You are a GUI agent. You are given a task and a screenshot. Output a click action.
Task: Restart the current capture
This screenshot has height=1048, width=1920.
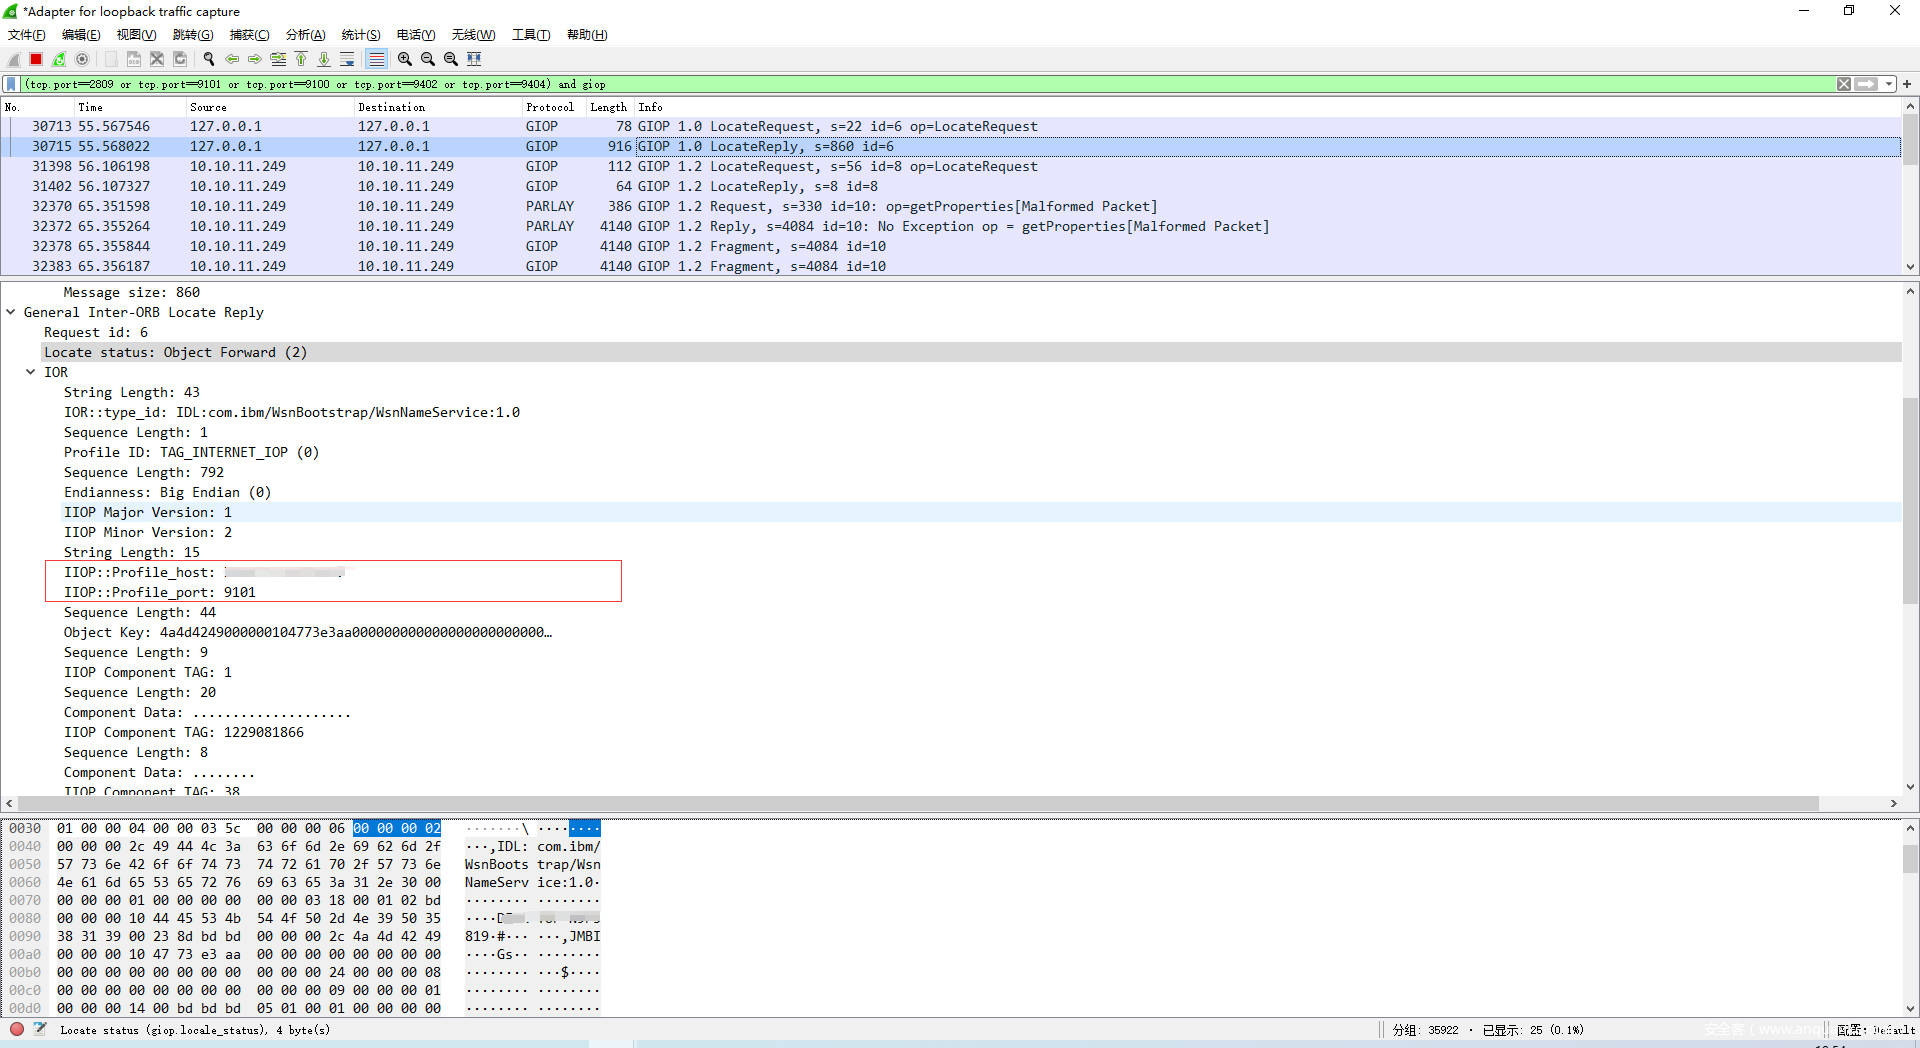(59, 59)
